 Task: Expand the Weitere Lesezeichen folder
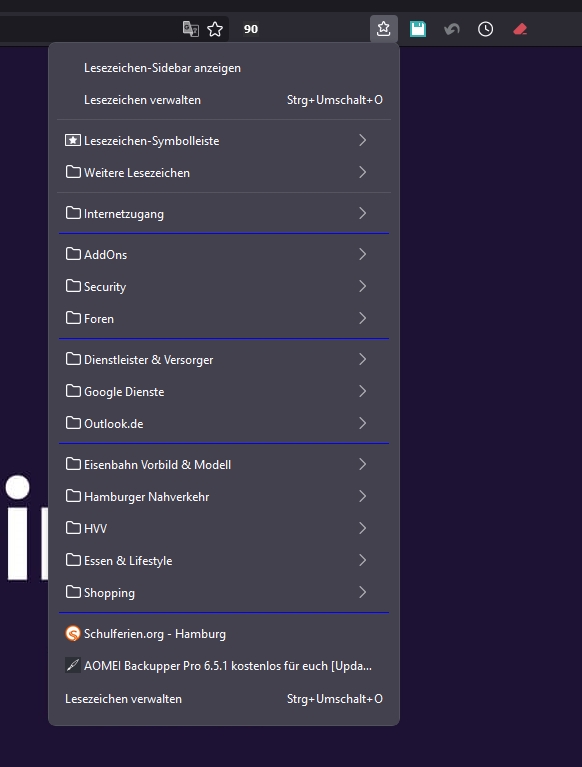point(224,173)
